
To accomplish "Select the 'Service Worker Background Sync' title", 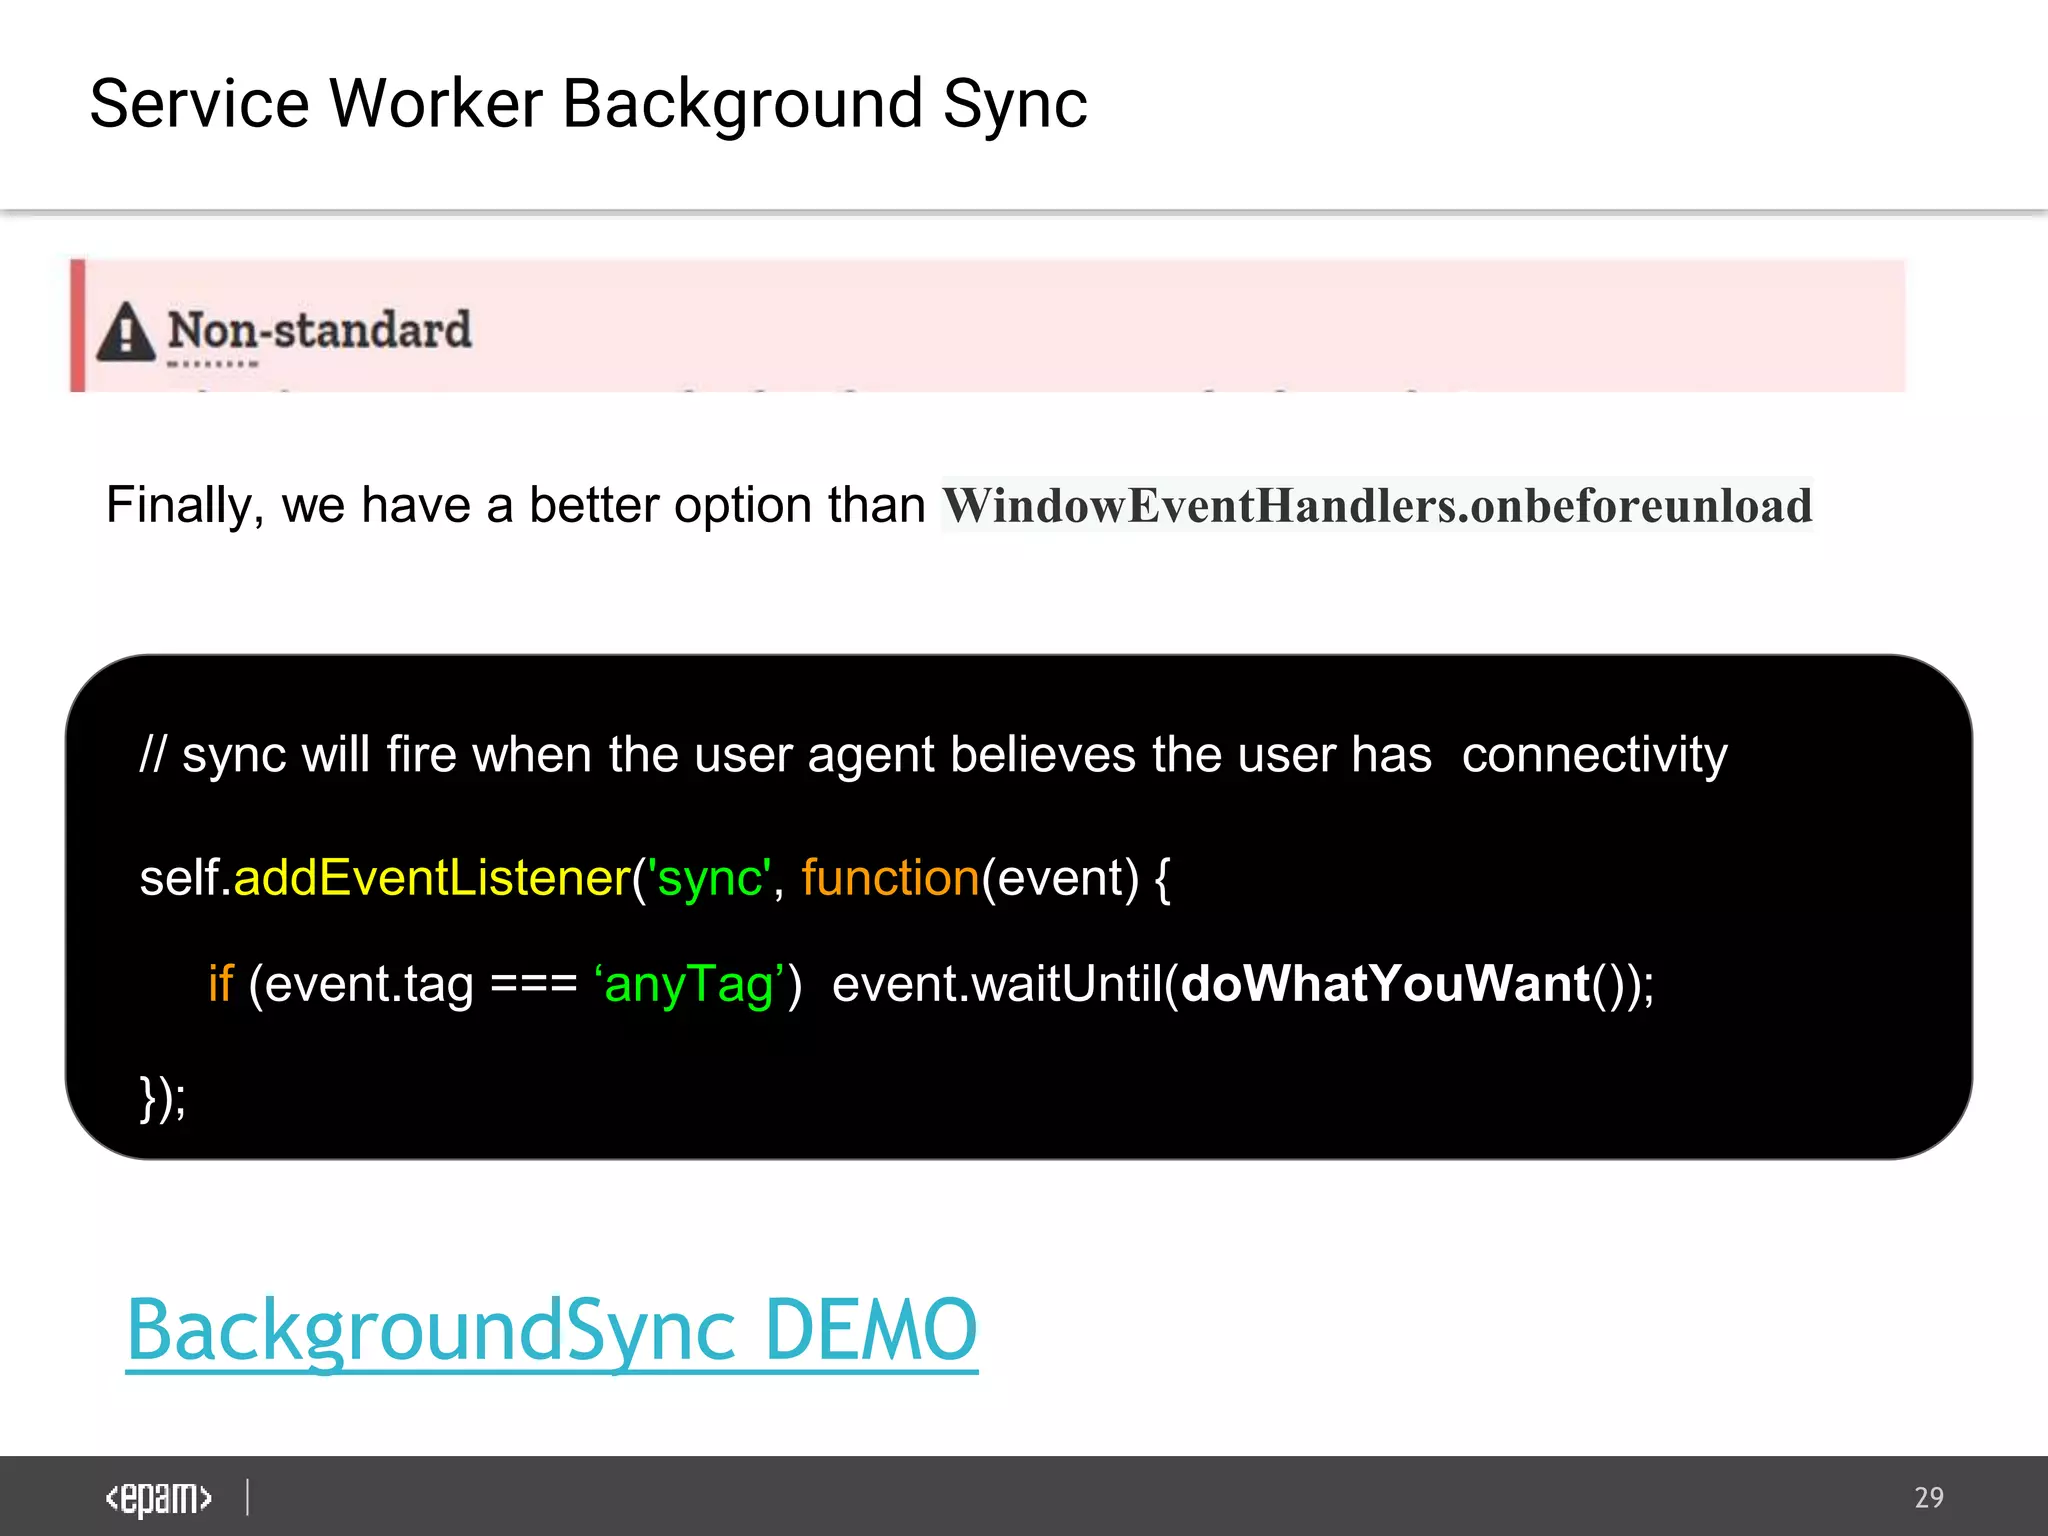I will pos(588,106).
